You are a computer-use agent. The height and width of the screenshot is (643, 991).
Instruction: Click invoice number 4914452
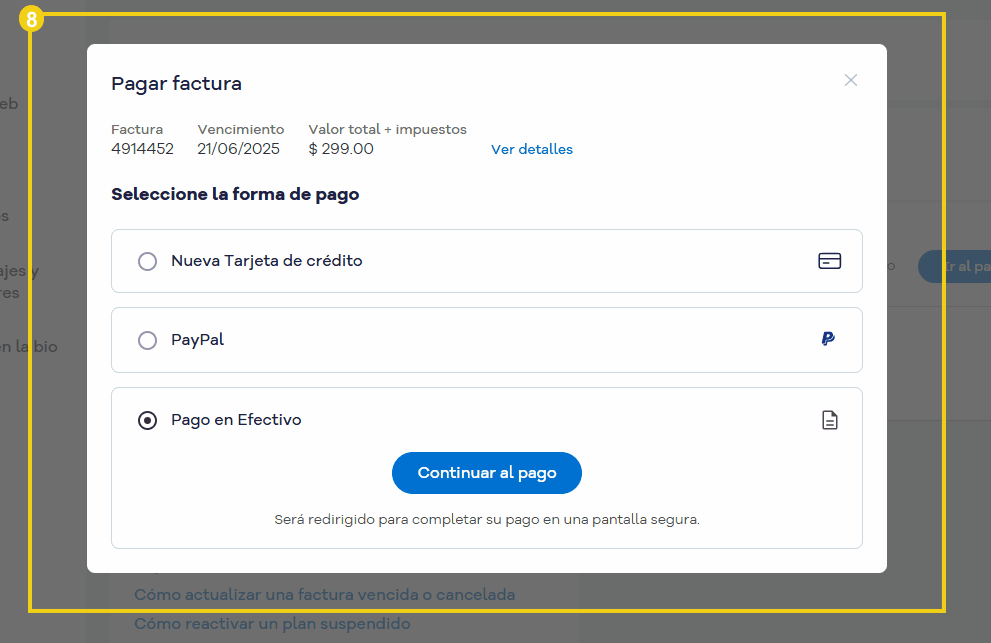click(x=142, y=149)
